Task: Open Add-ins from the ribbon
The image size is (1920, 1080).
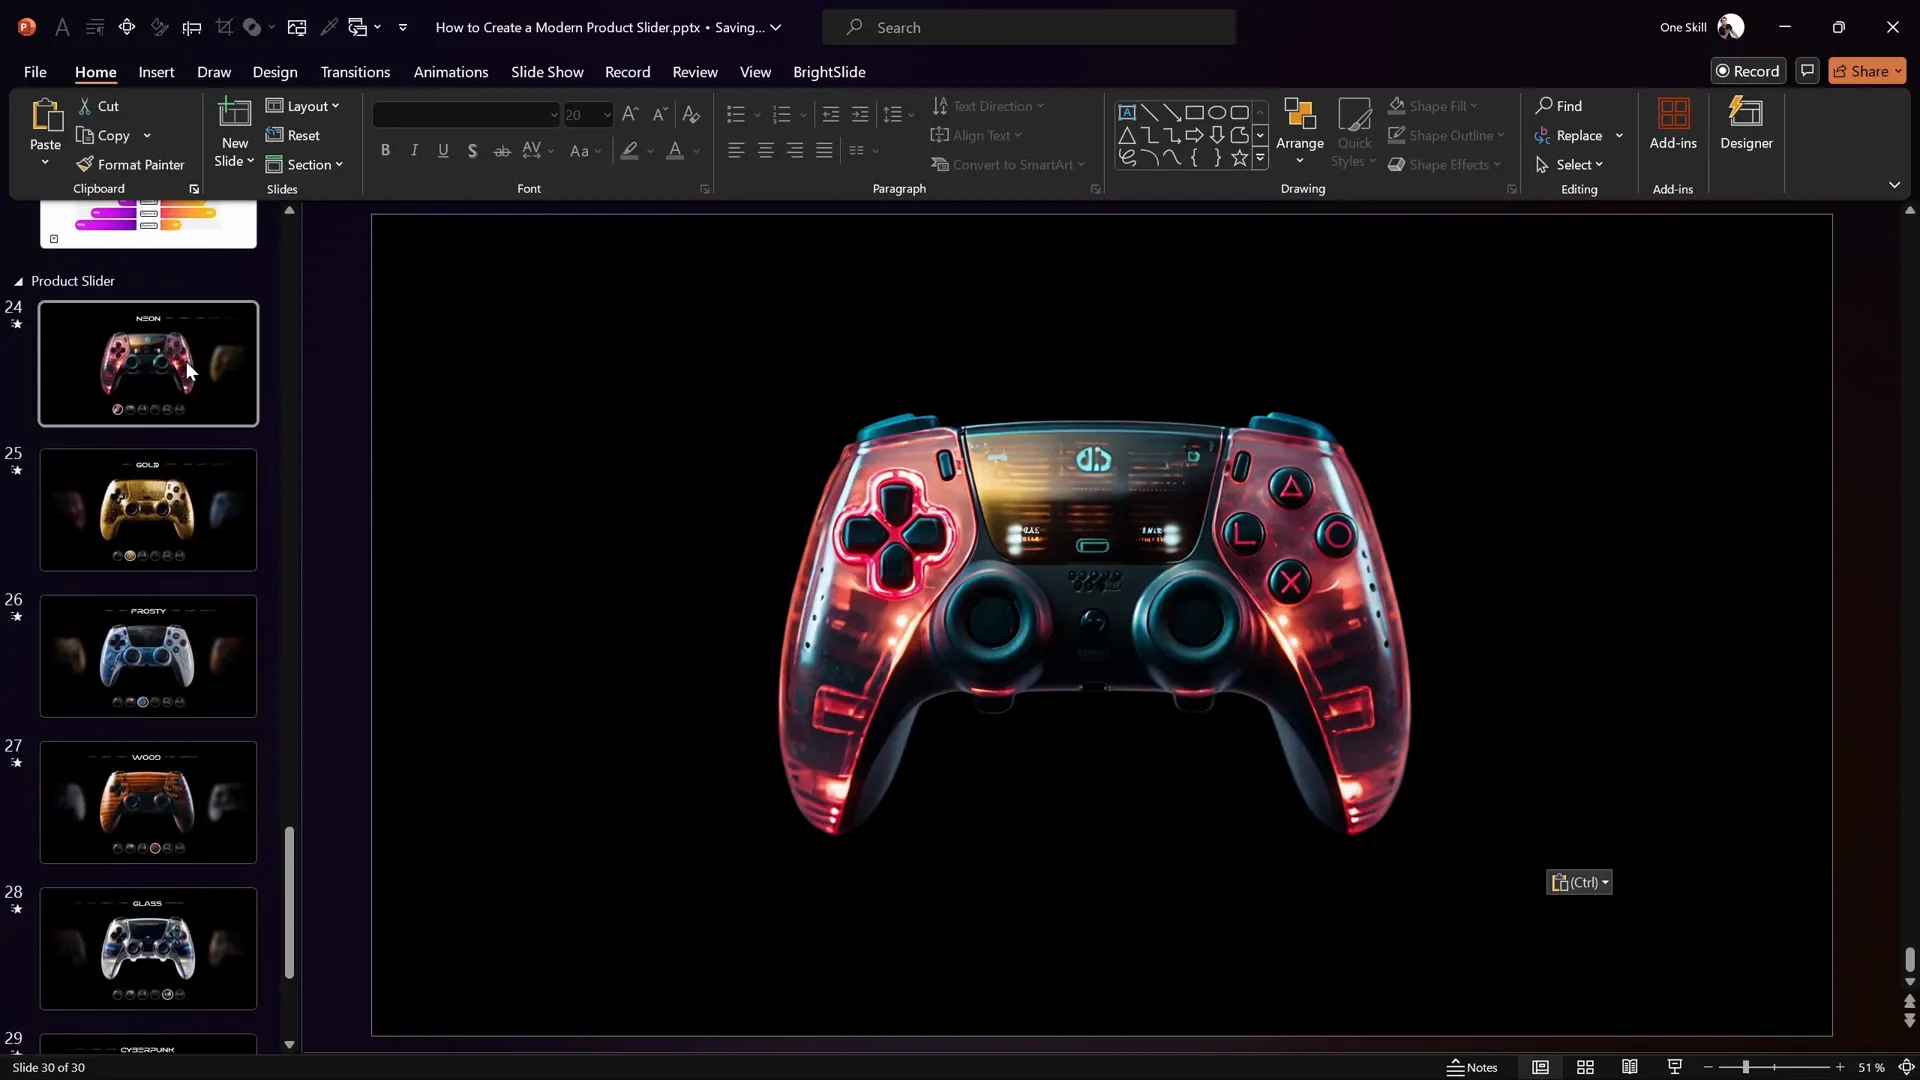Action: click(x=1673, y=124)
